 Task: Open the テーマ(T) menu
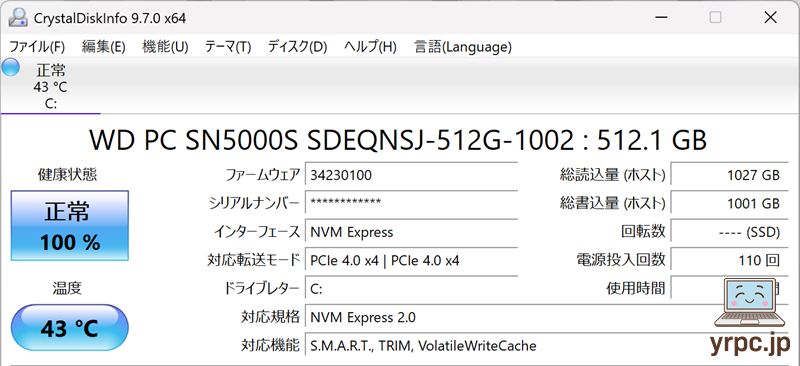tap(228, 47)
